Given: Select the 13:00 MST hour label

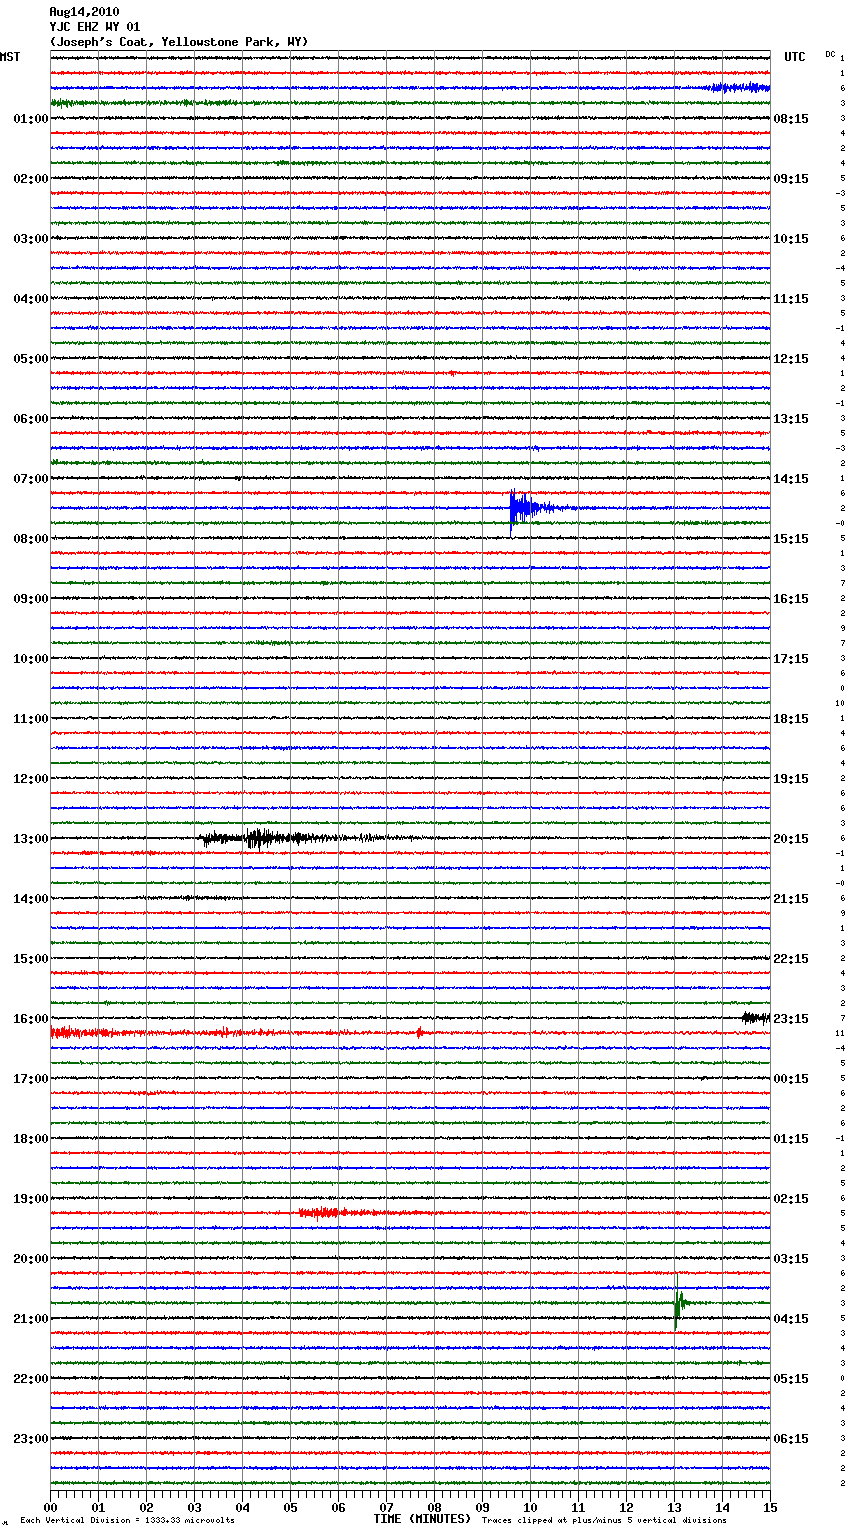Looking at the screenshot, I should point(30,839).
